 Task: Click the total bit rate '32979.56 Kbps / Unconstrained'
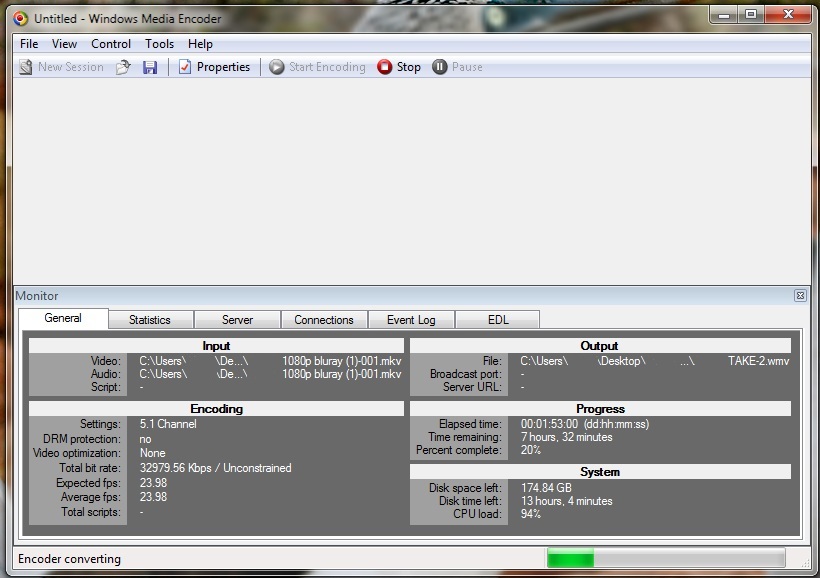point(215,468)
